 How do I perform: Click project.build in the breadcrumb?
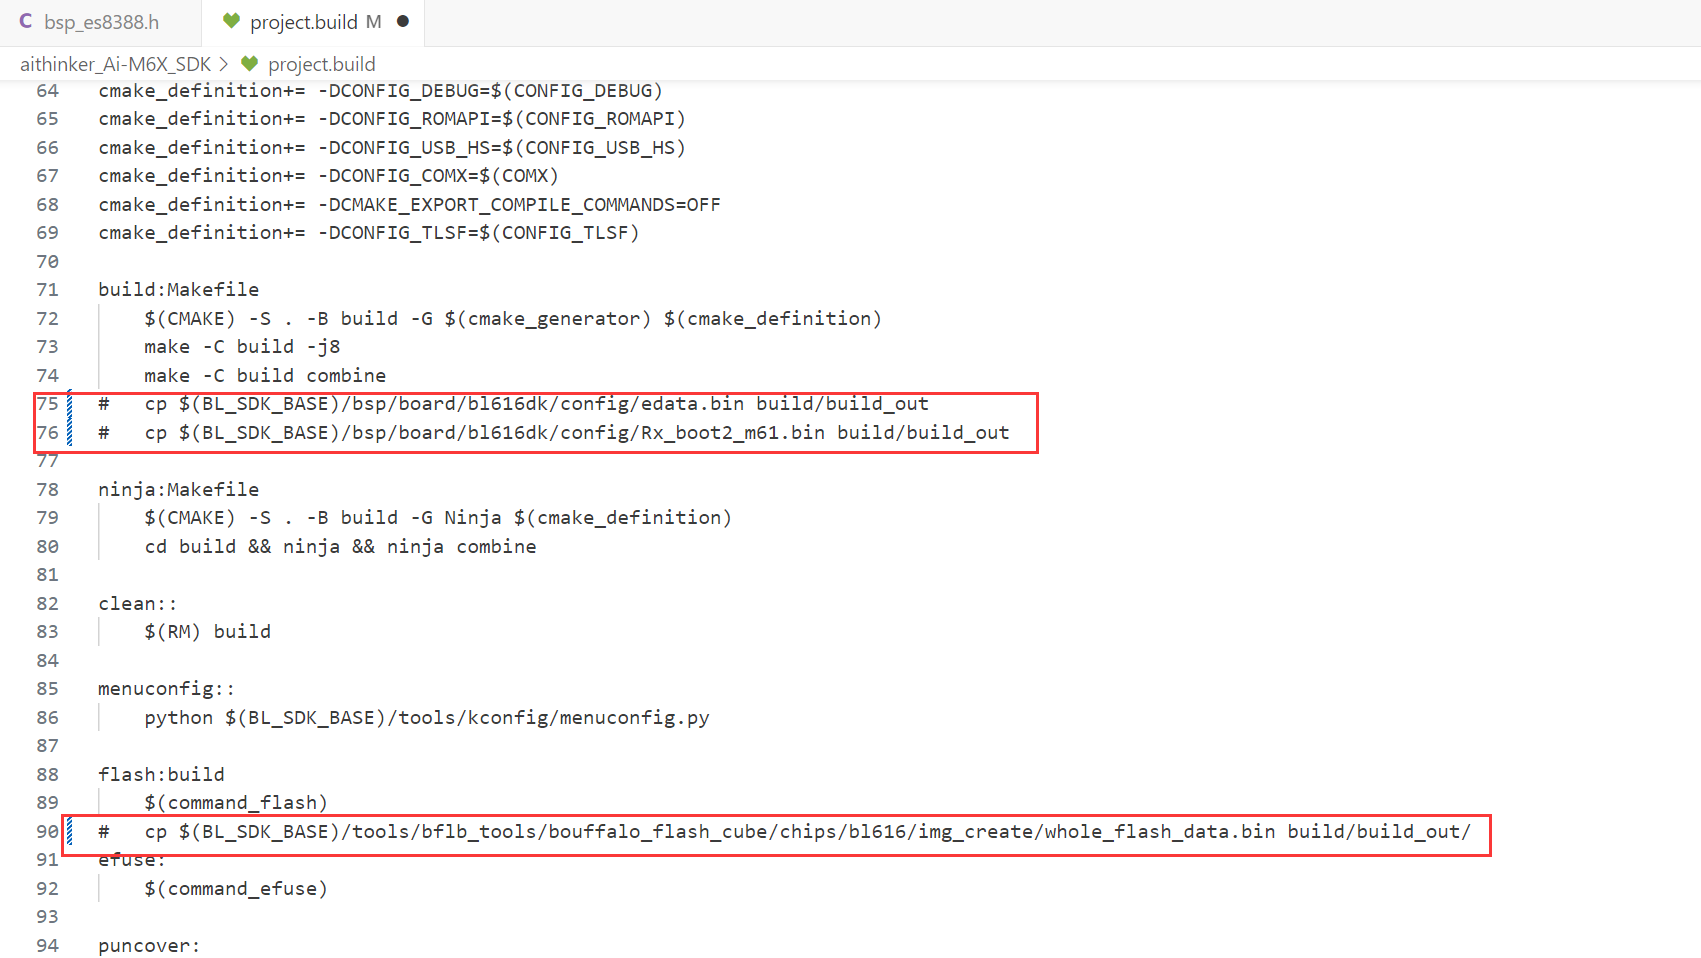[x=321, y=64]
